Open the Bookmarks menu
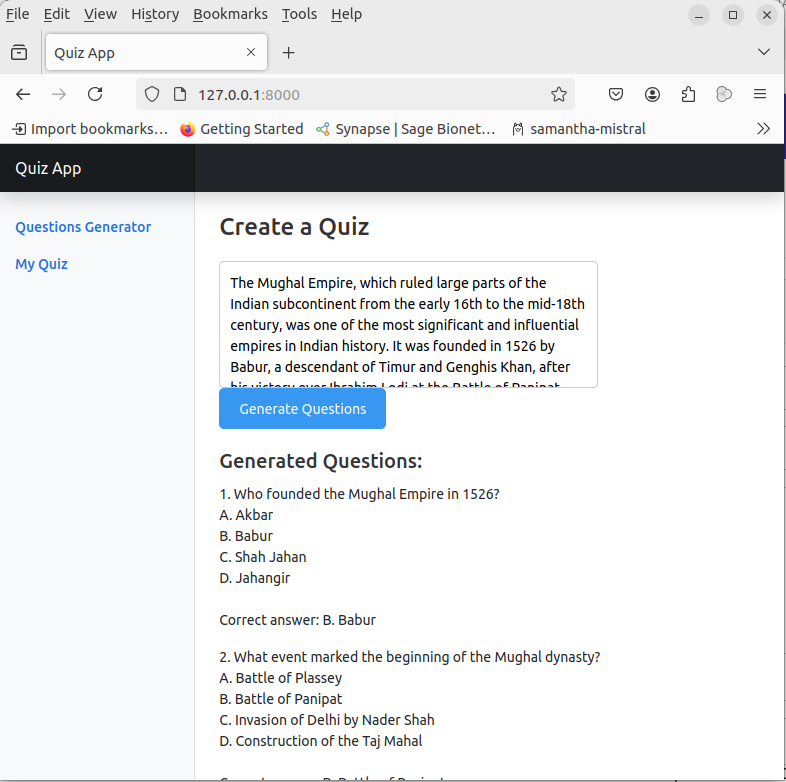The height and width of the screenshot is (782, 786). [230, 14]
